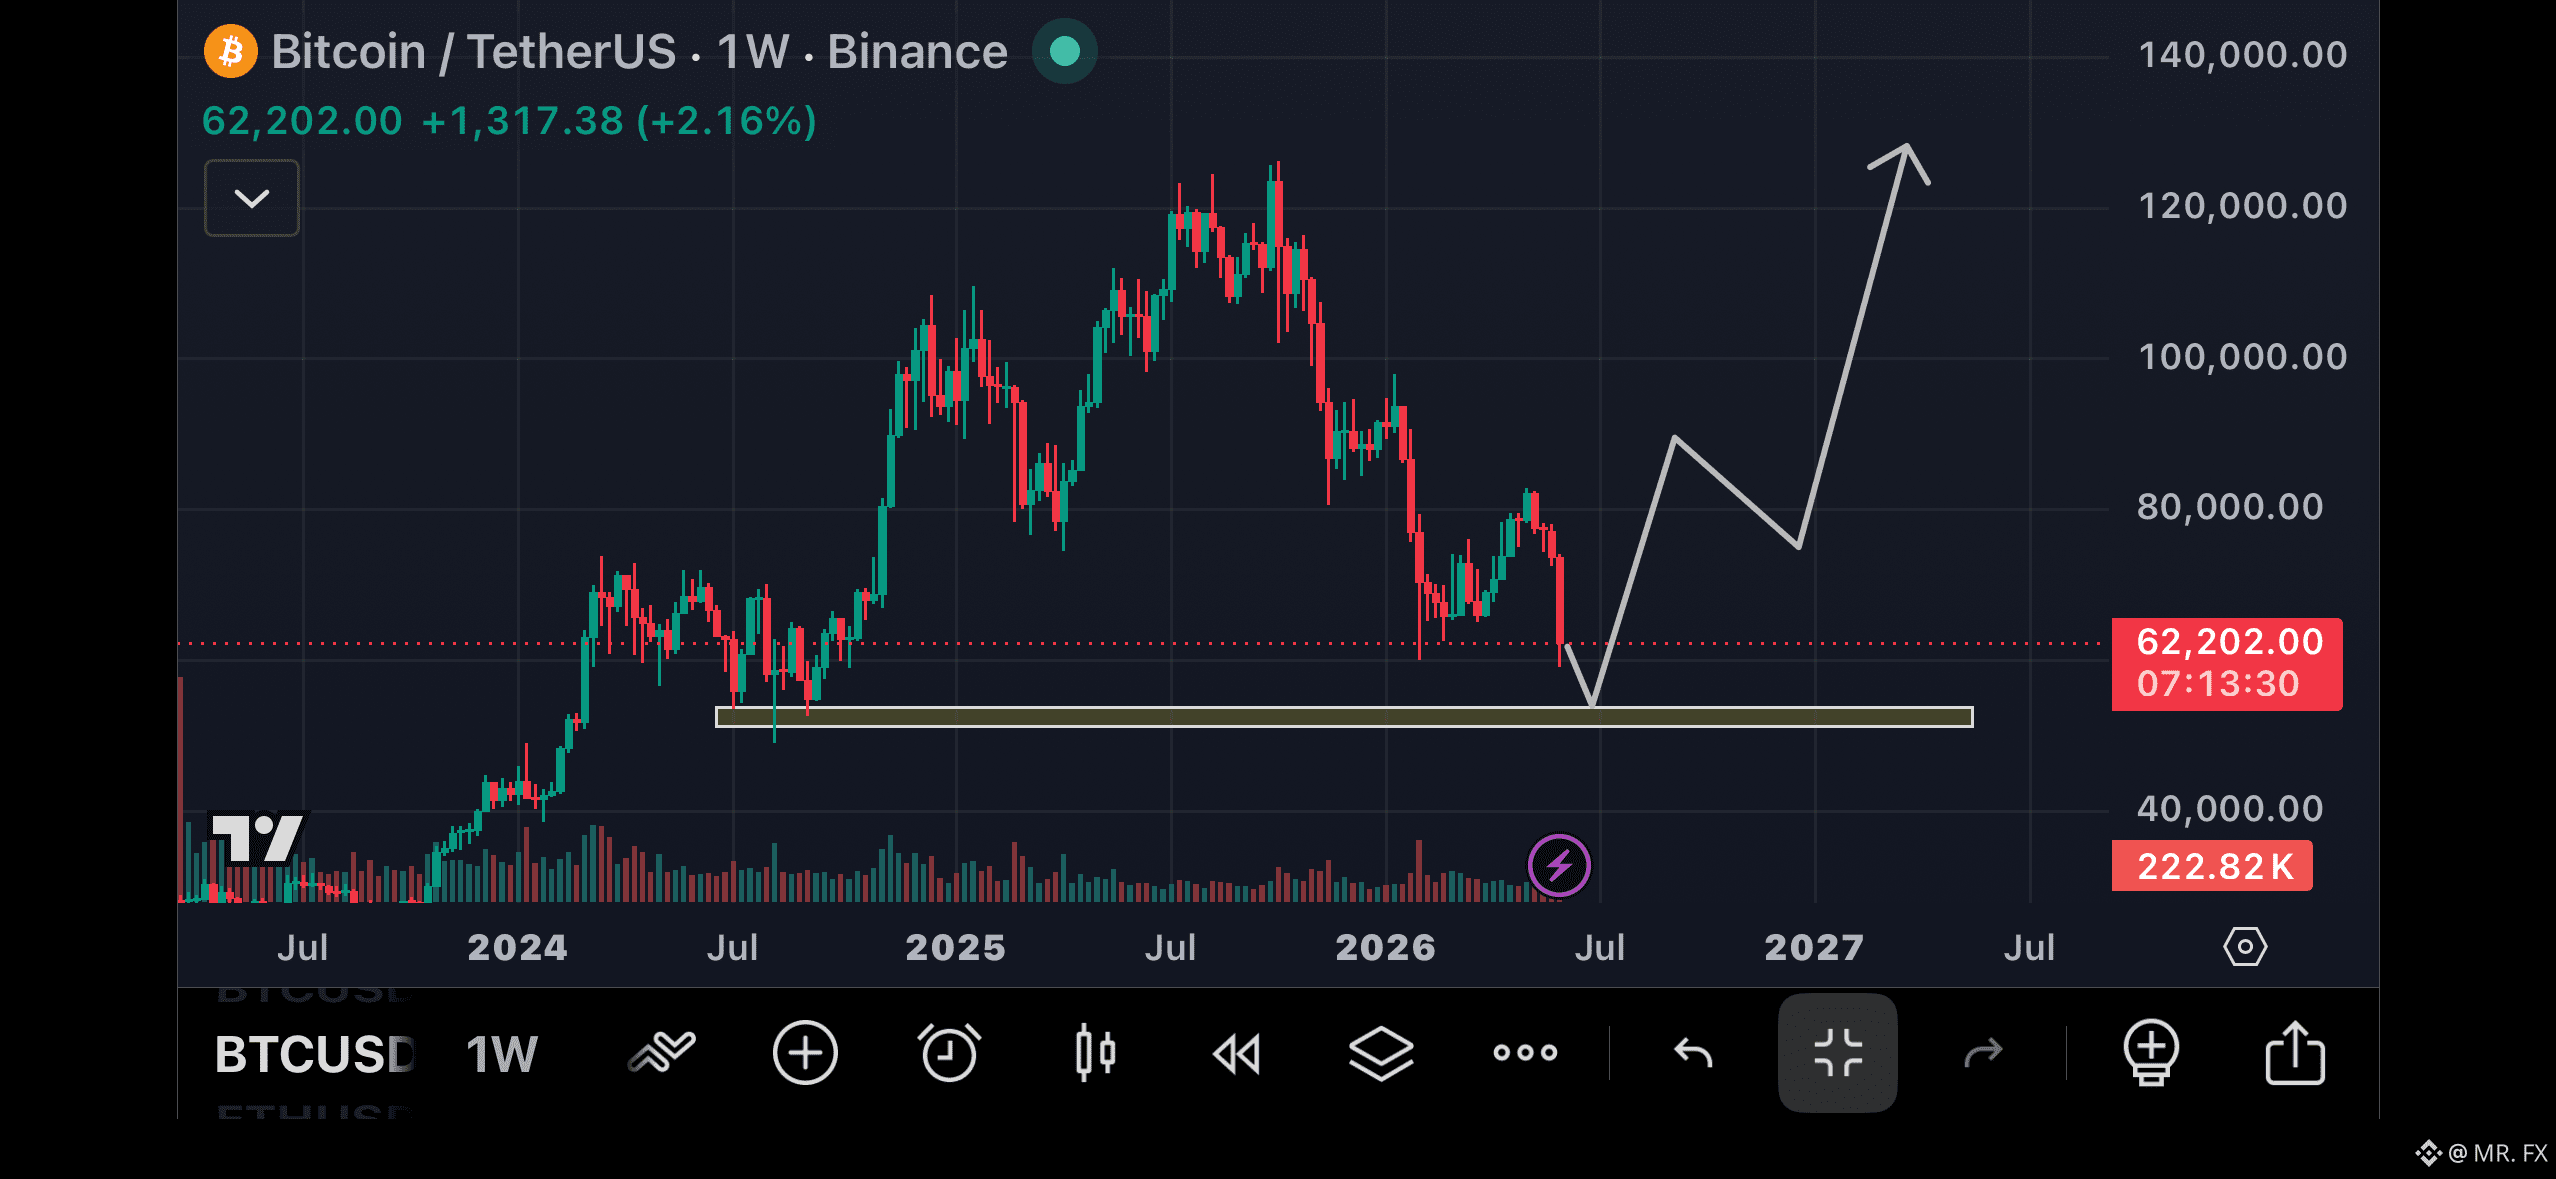Open chart settings hexagon icon
This screenshot has height=1179, width=2556.
click(x=2245, y=946)
